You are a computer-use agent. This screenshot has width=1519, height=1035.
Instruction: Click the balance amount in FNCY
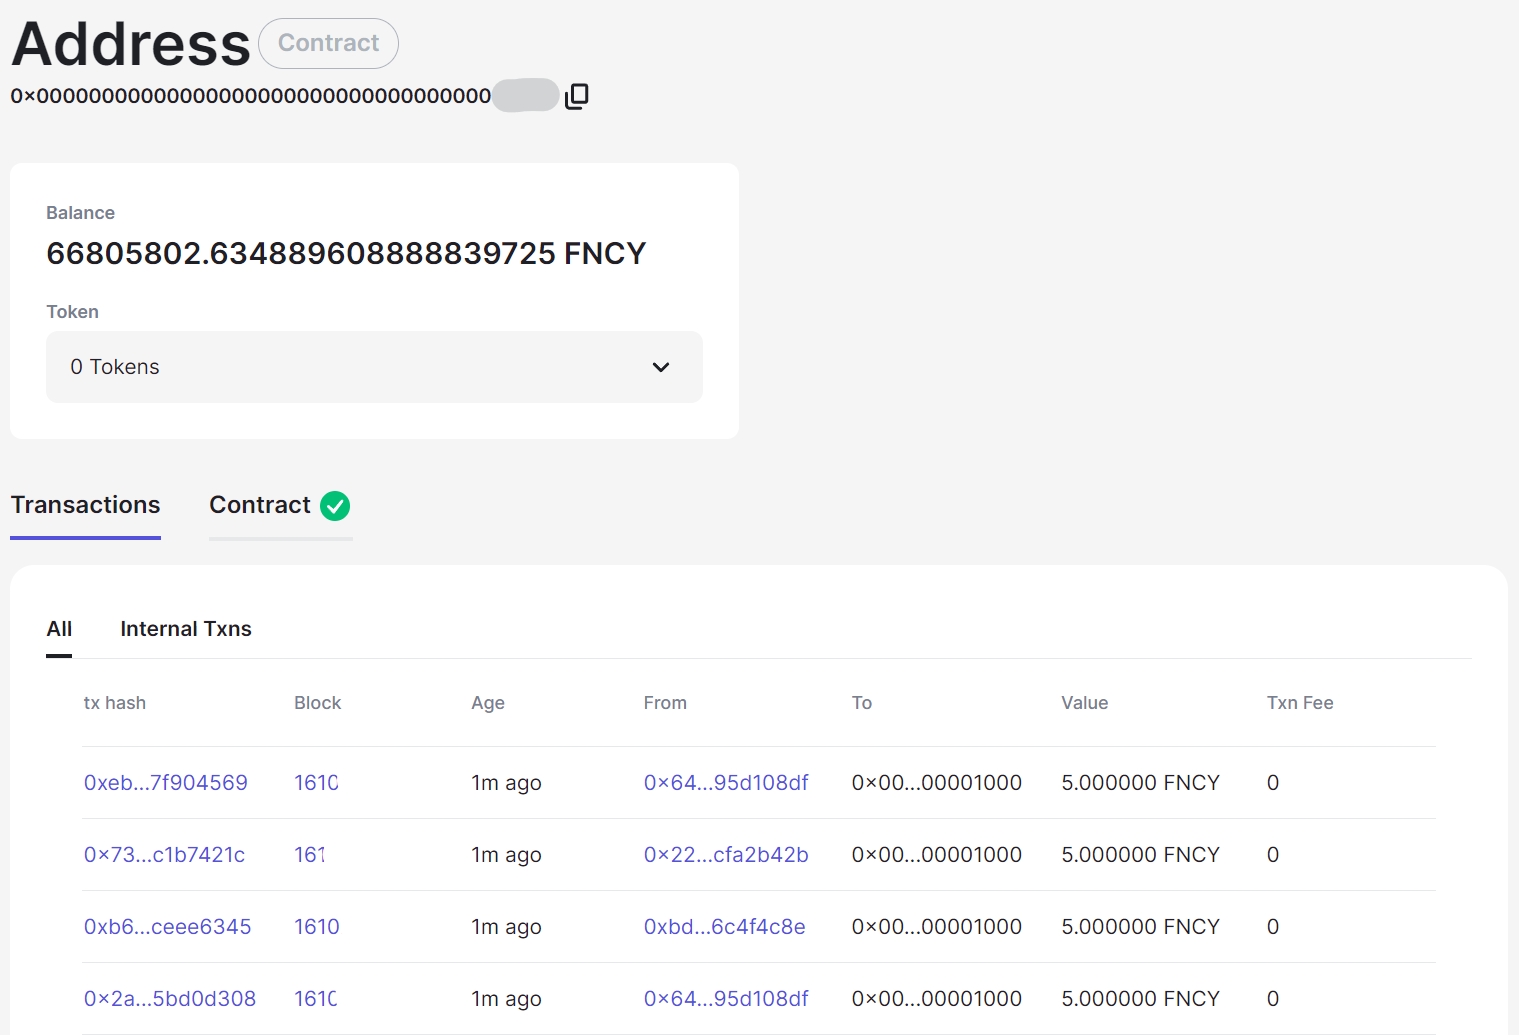[346, 254]
